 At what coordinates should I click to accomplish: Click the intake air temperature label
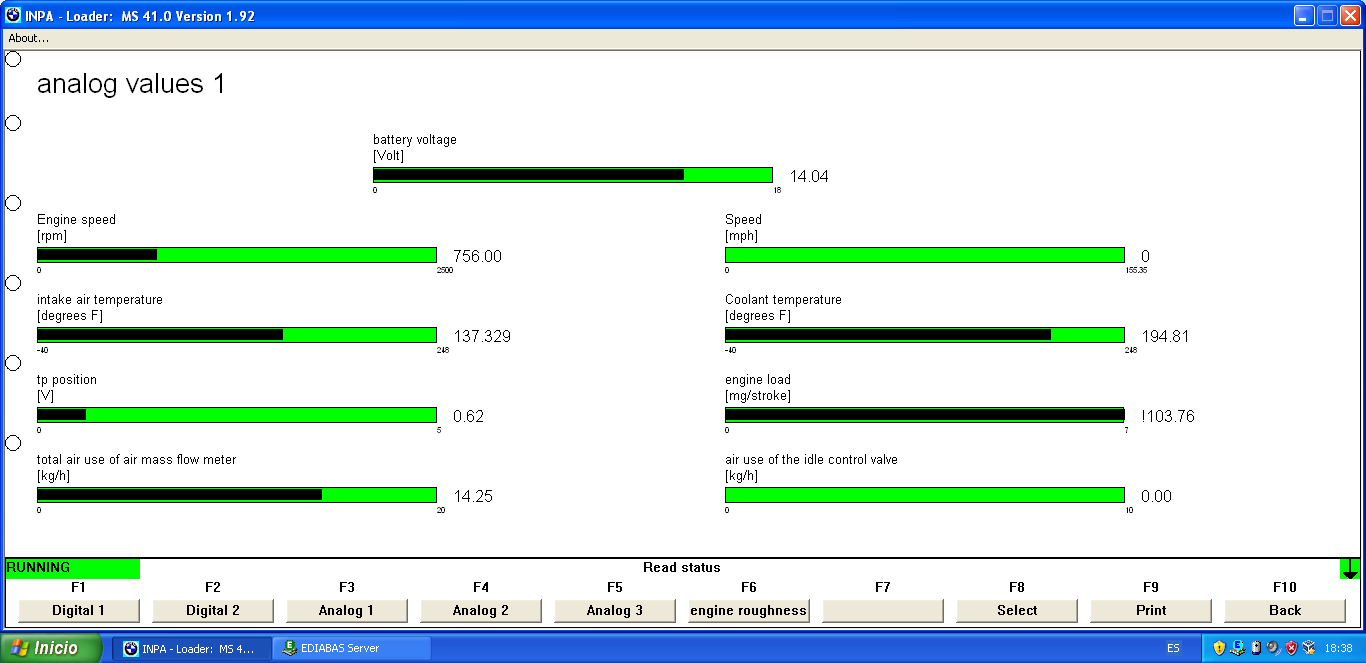click(x=100, y=300)
